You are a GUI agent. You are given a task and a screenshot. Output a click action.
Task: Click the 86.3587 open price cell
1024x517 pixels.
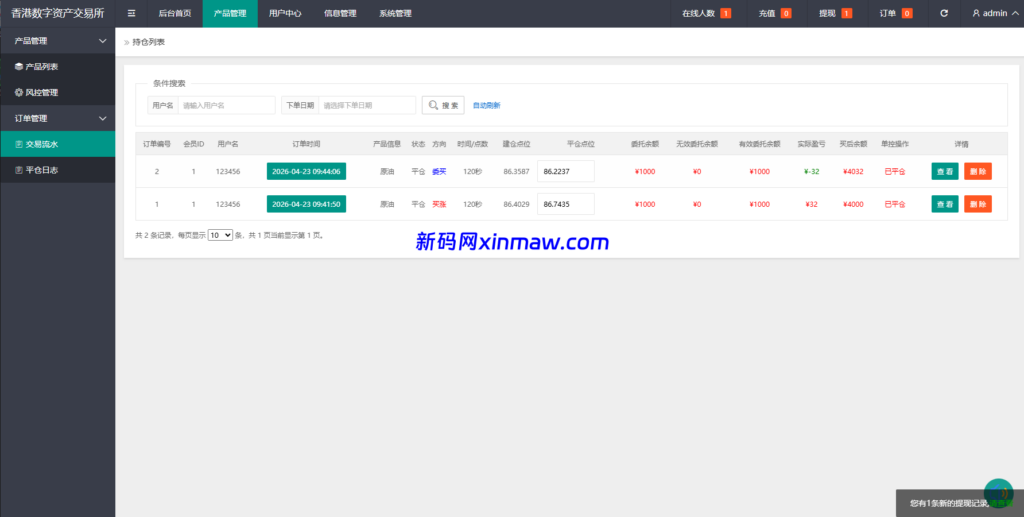point(517,172)
